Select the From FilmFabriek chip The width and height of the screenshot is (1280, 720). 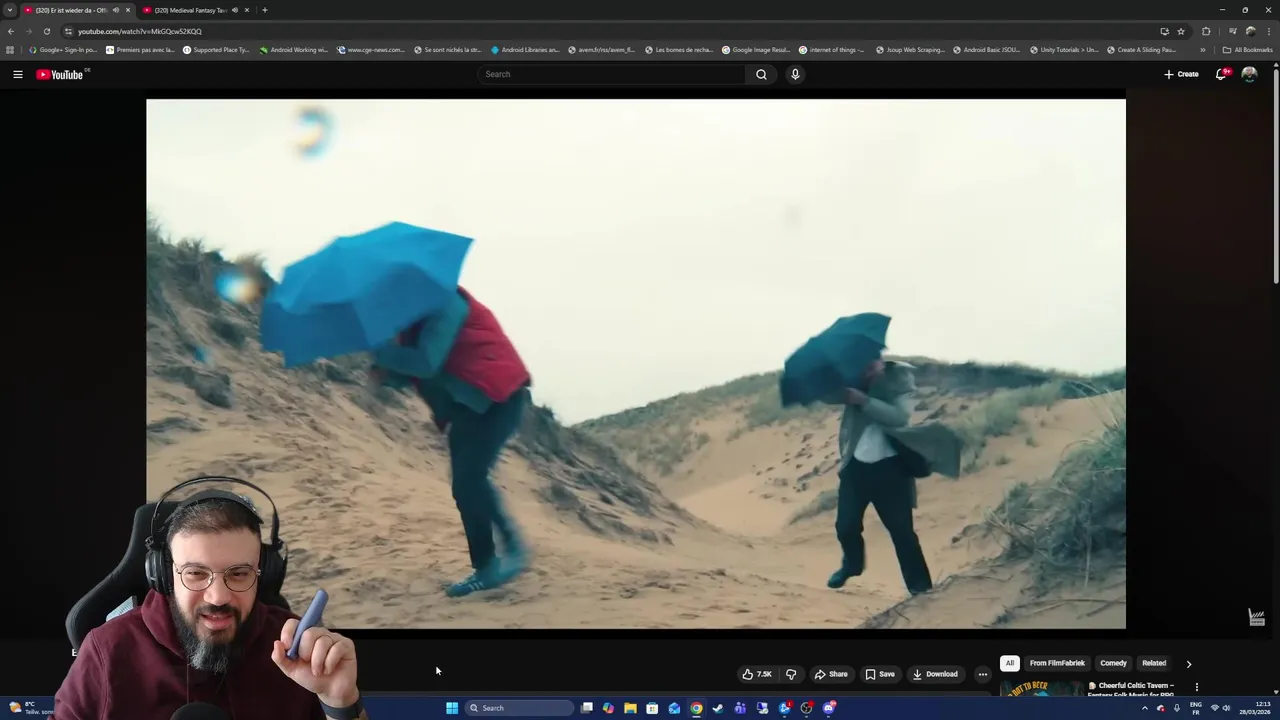pos(1057,663)
